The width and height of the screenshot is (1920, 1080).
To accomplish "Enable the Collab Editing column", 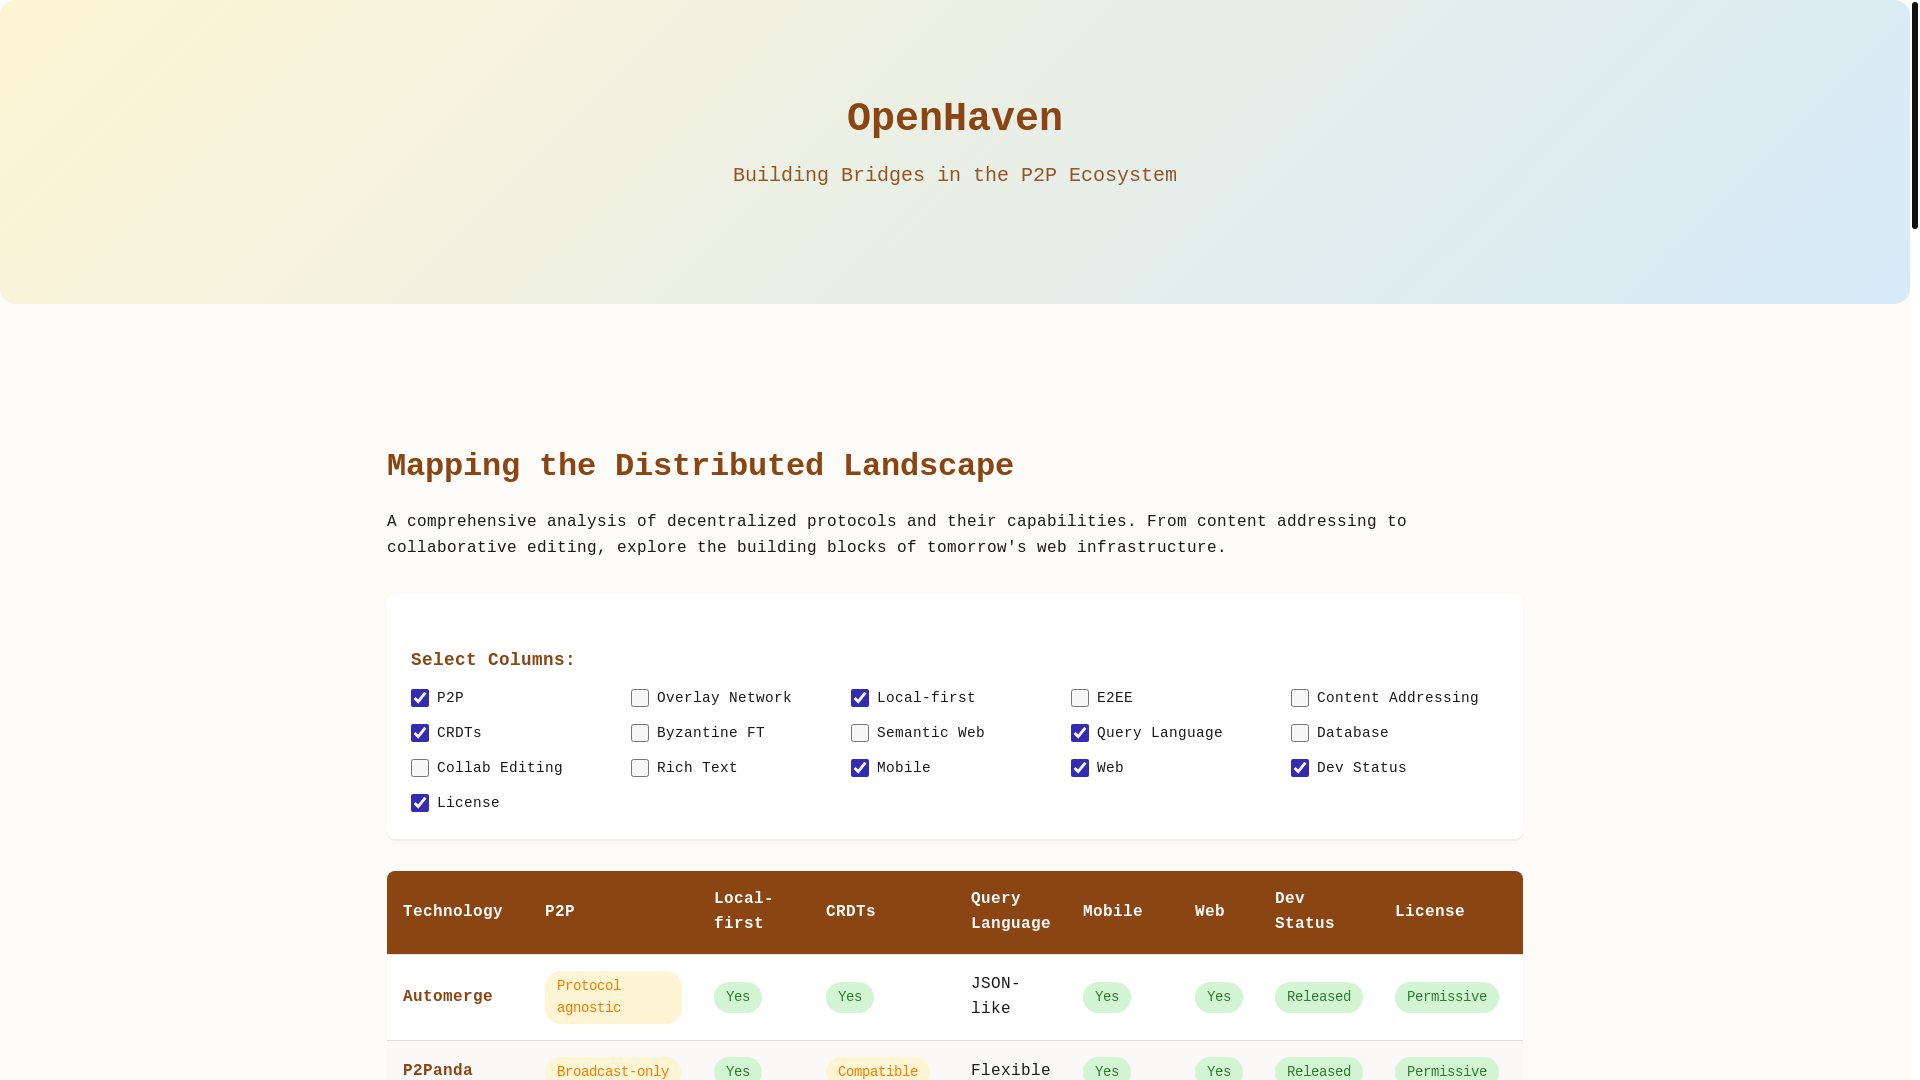I will point(420,768).
